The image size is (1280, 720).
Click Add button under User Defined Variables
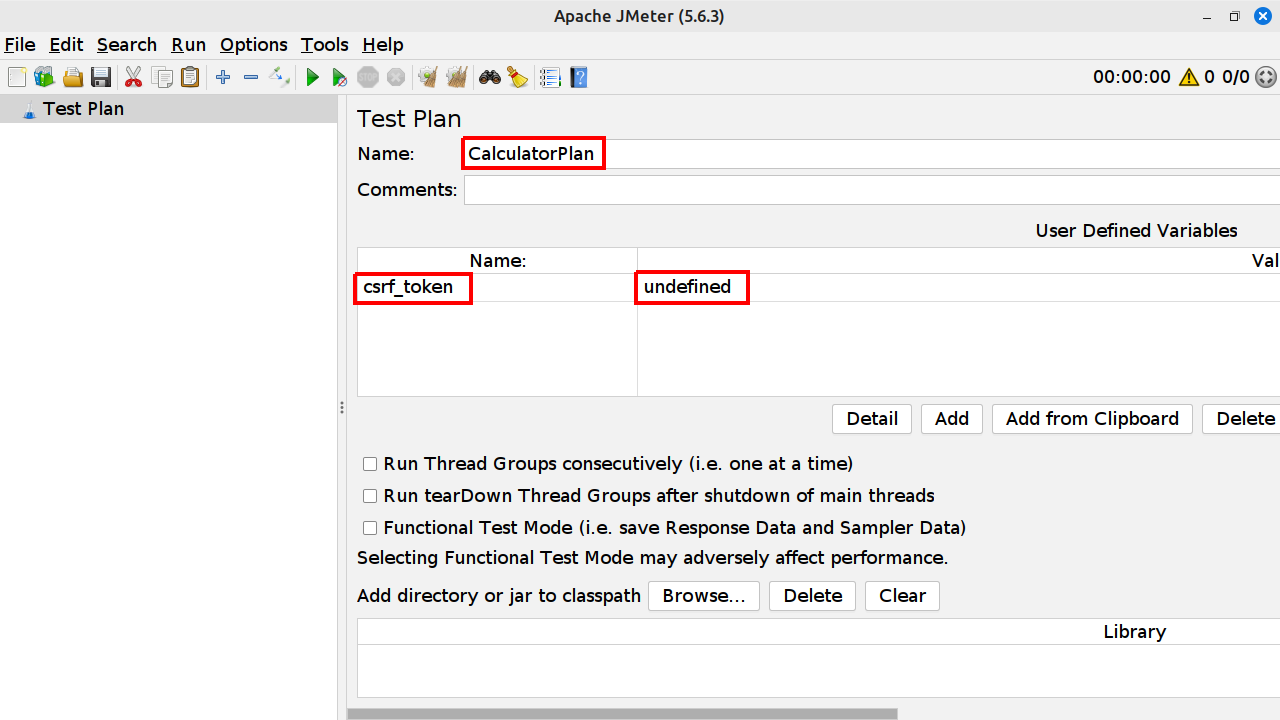[x=952, y=419]
